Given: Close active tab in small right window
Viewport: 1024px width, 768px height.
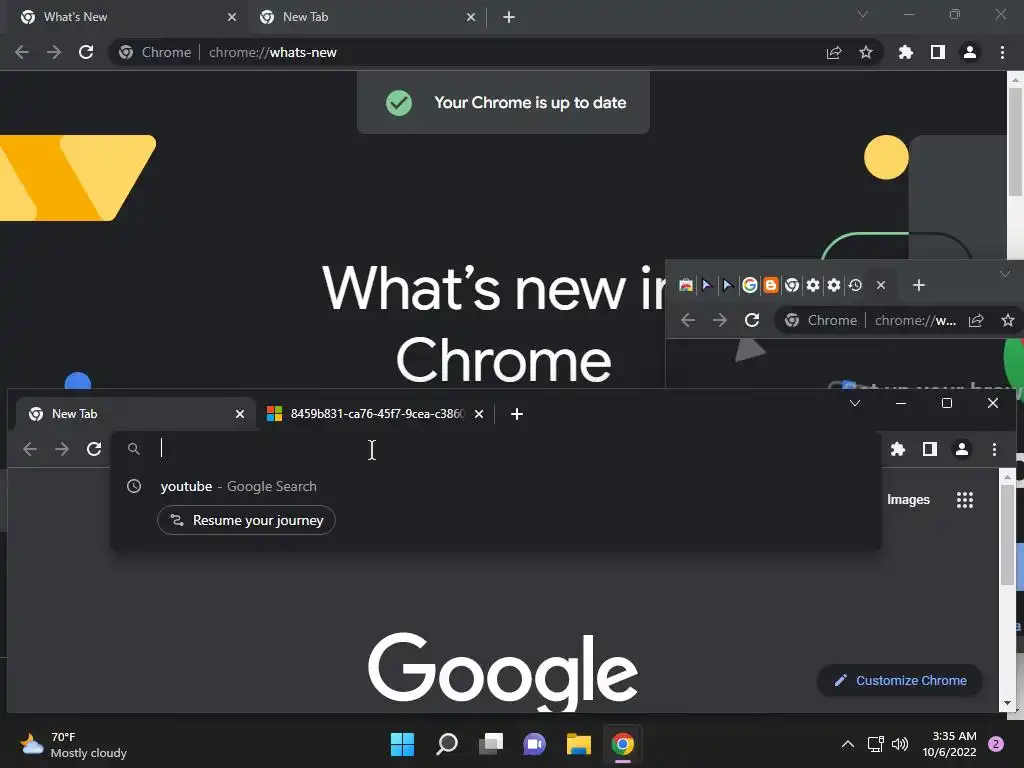Looking at the screenshot, I should pos(881,285).
